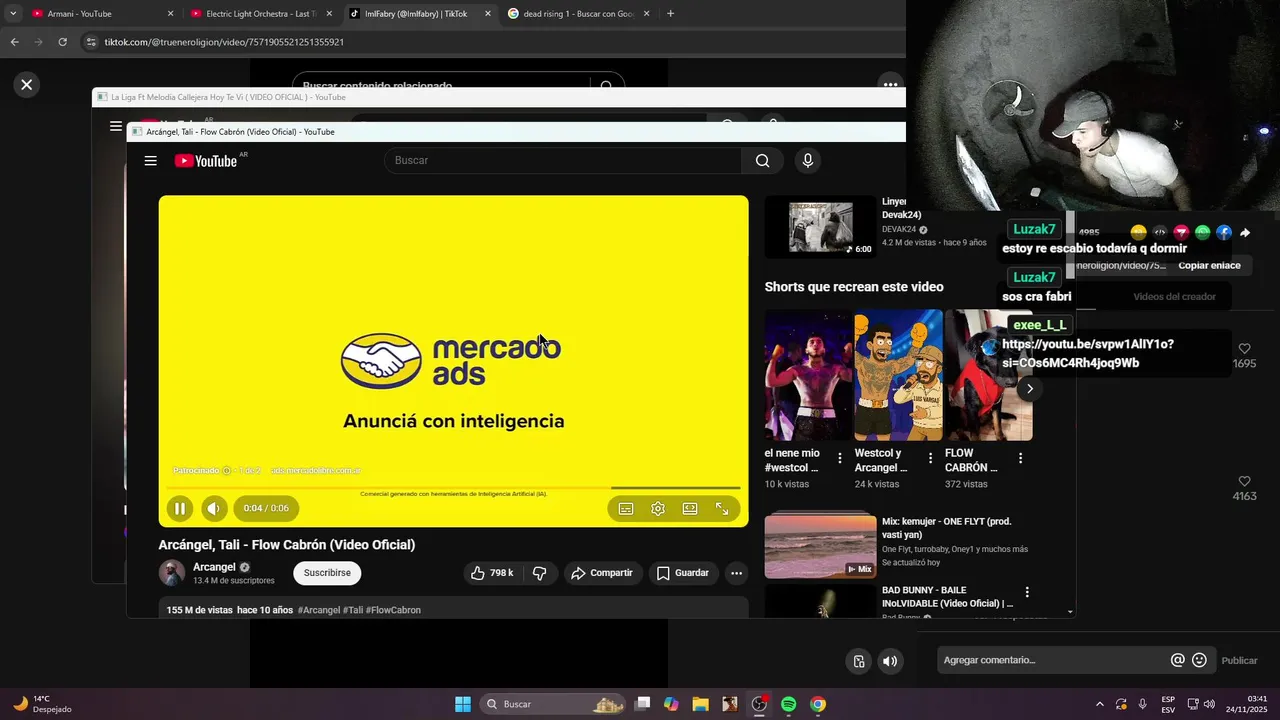Open the YouTube hamburger guide menu
The height and width of the screenshot is (720, 1280).
pyautogui.click(x=150, y=161)
